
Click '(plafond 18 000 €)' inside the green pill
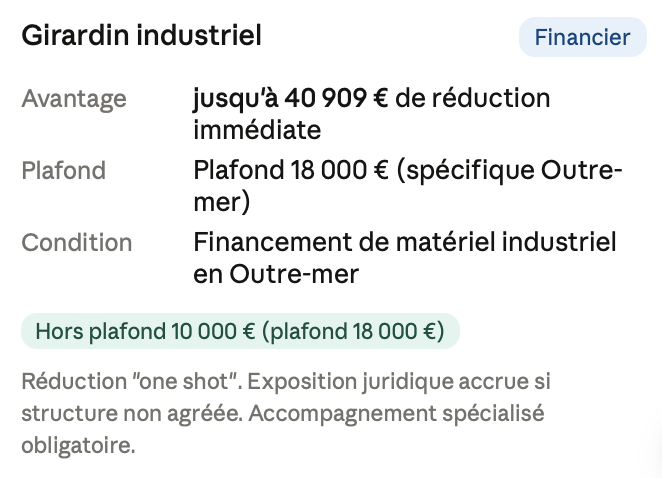[353, 331]
